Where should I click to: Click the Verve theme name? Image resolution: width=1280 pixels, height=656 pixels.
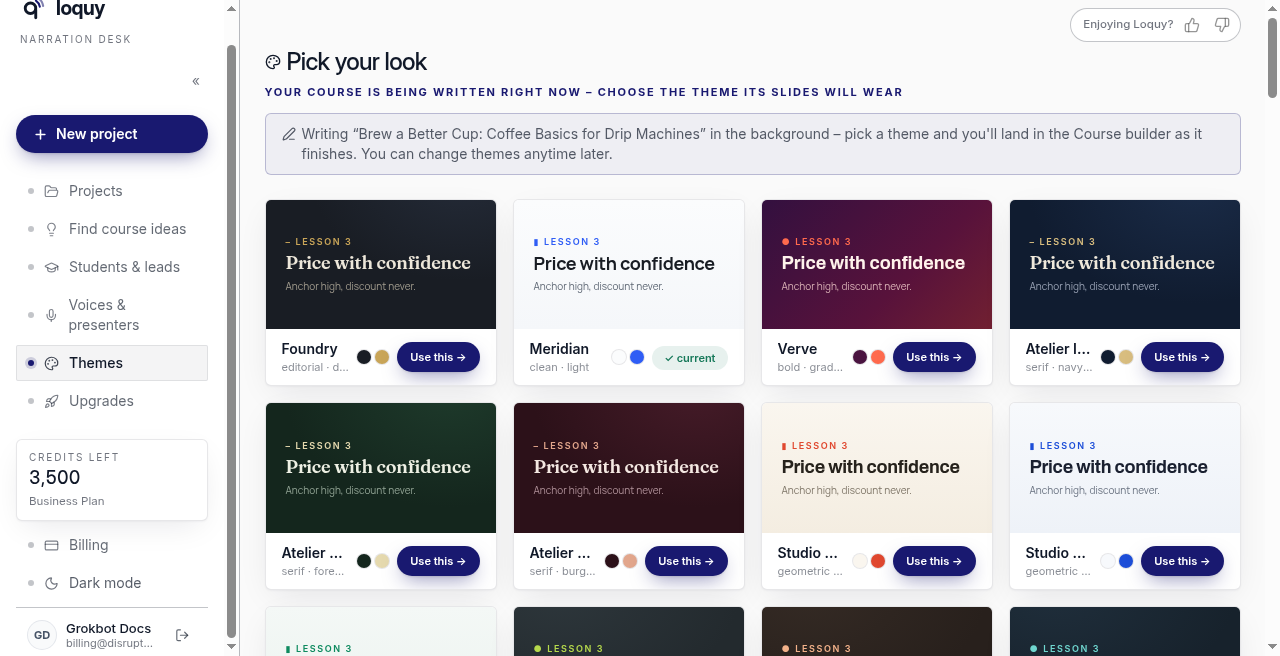(x=797, y=349)
